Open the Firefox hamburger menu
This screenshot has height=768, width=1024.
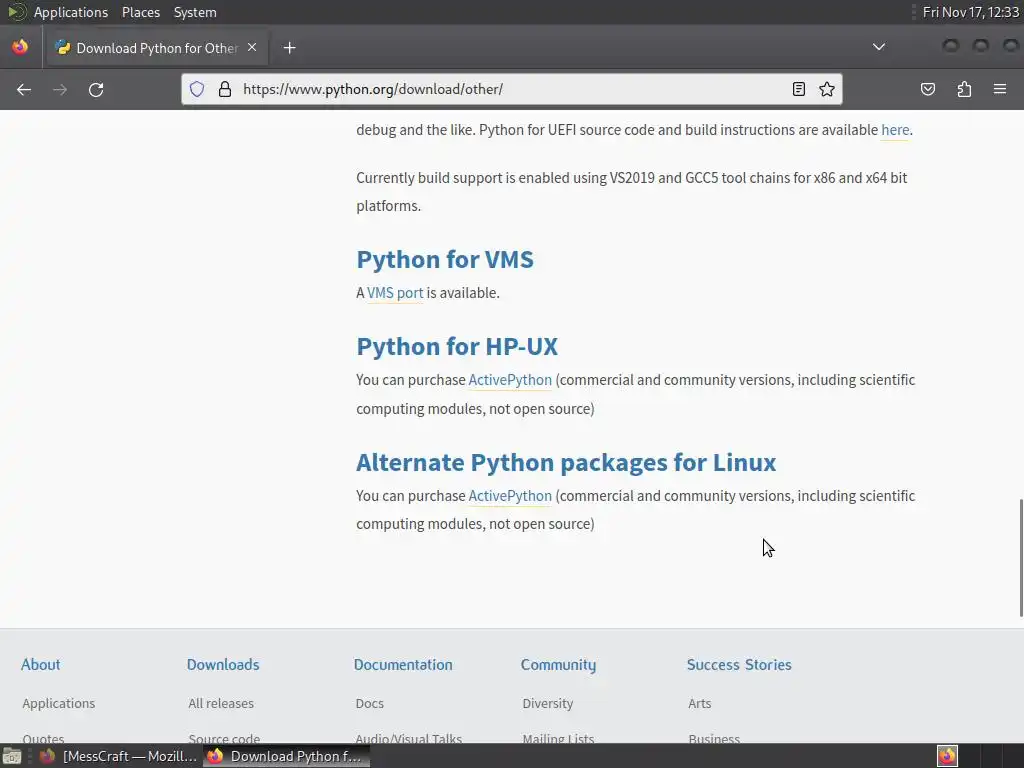1000,89
